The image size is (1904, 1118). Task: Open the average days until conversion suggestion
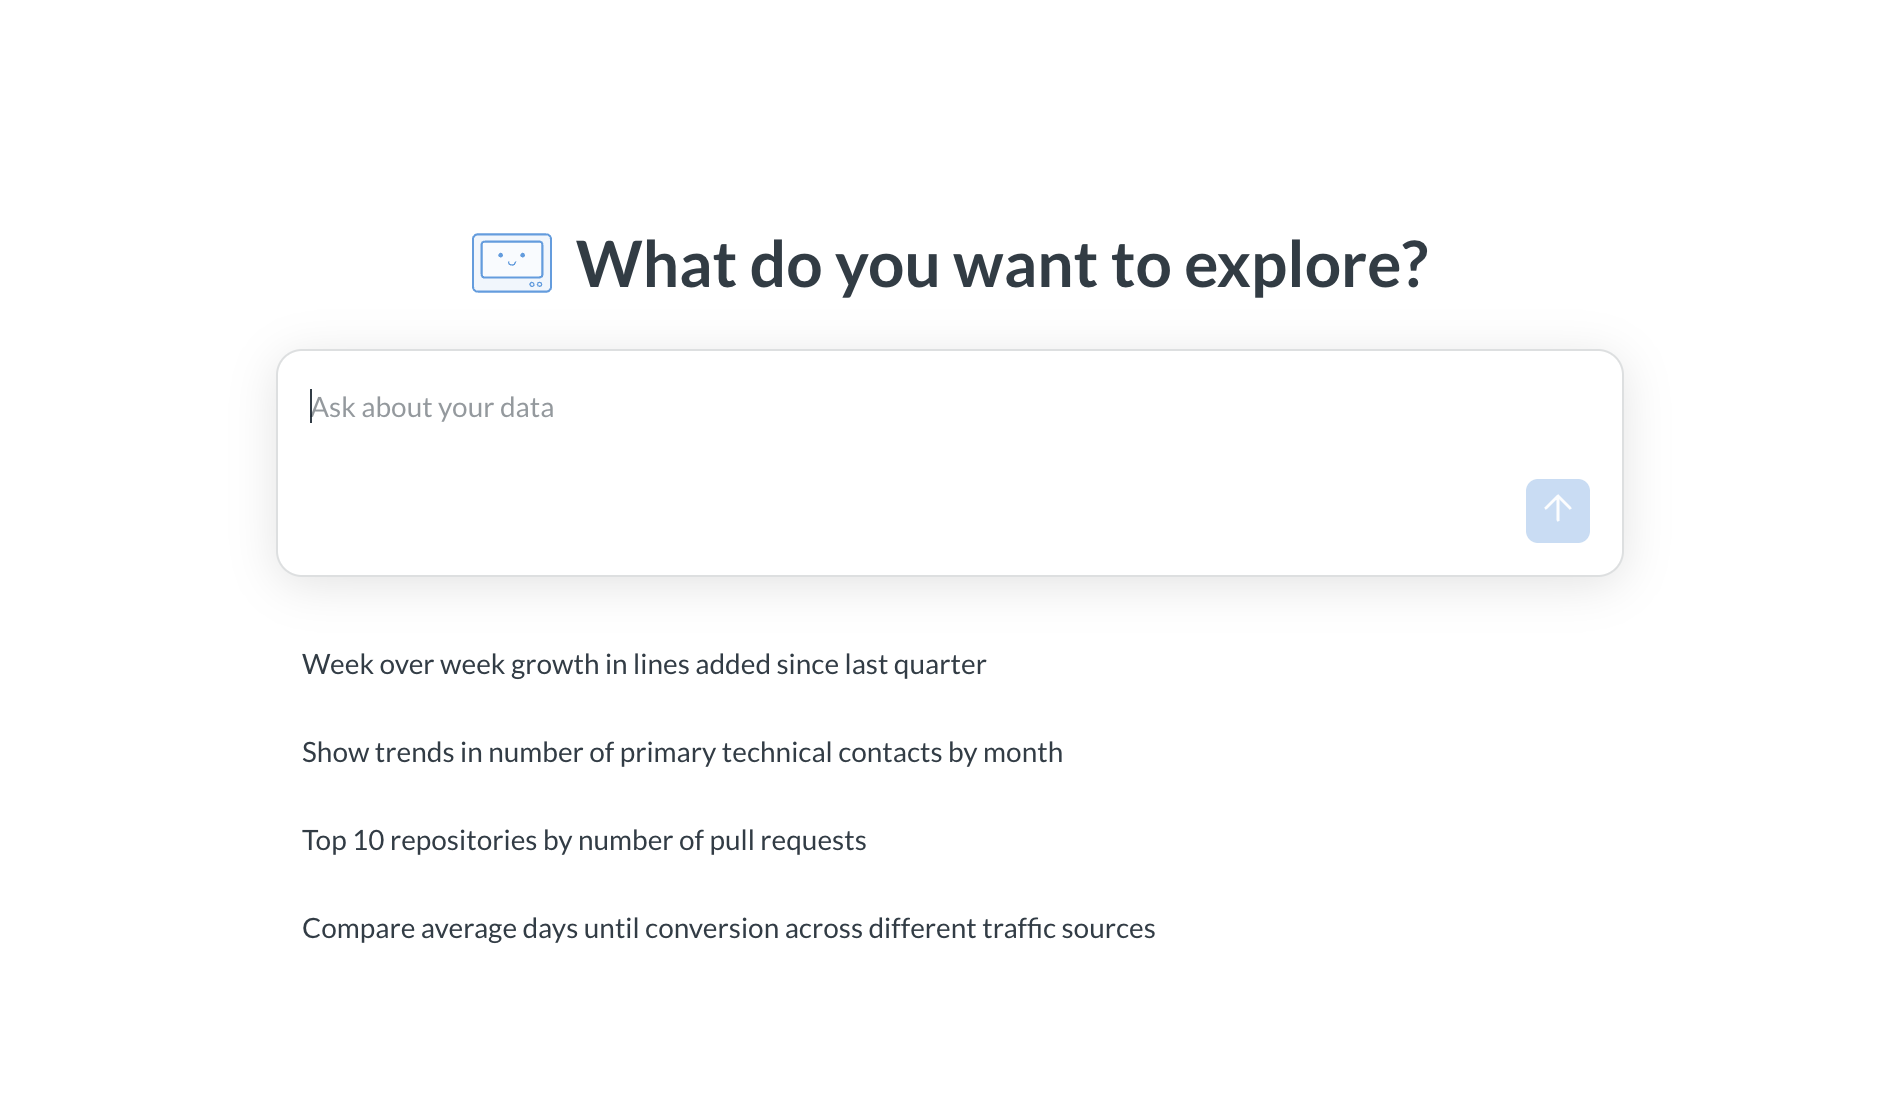point(728,929)
